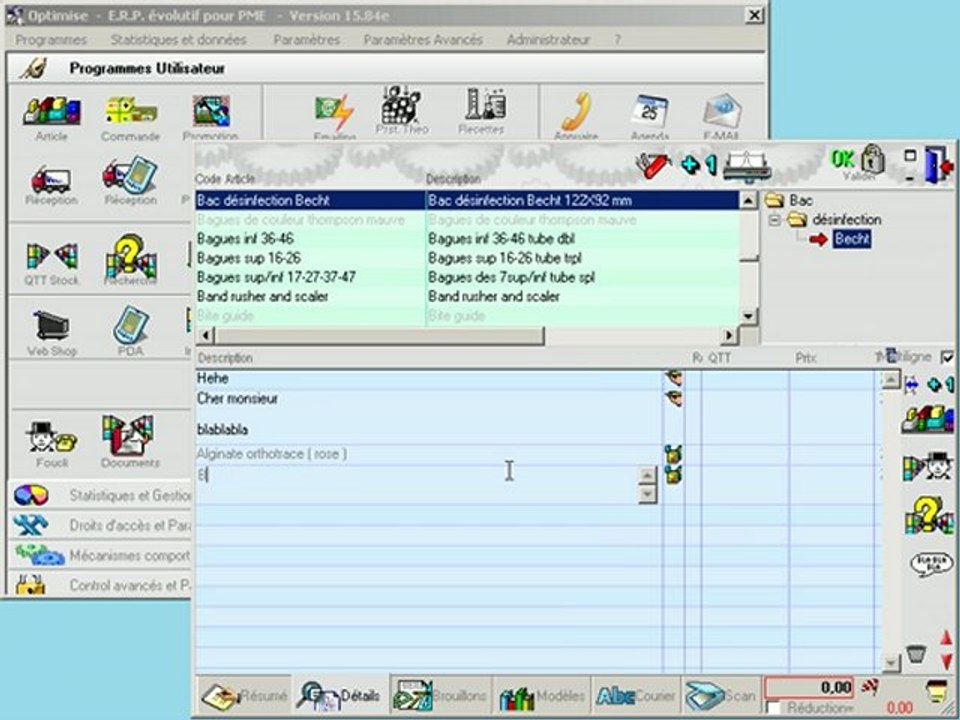960x720 pixels.
Task: Open the E-MAIL envelope icon
Action: [722, 111]
